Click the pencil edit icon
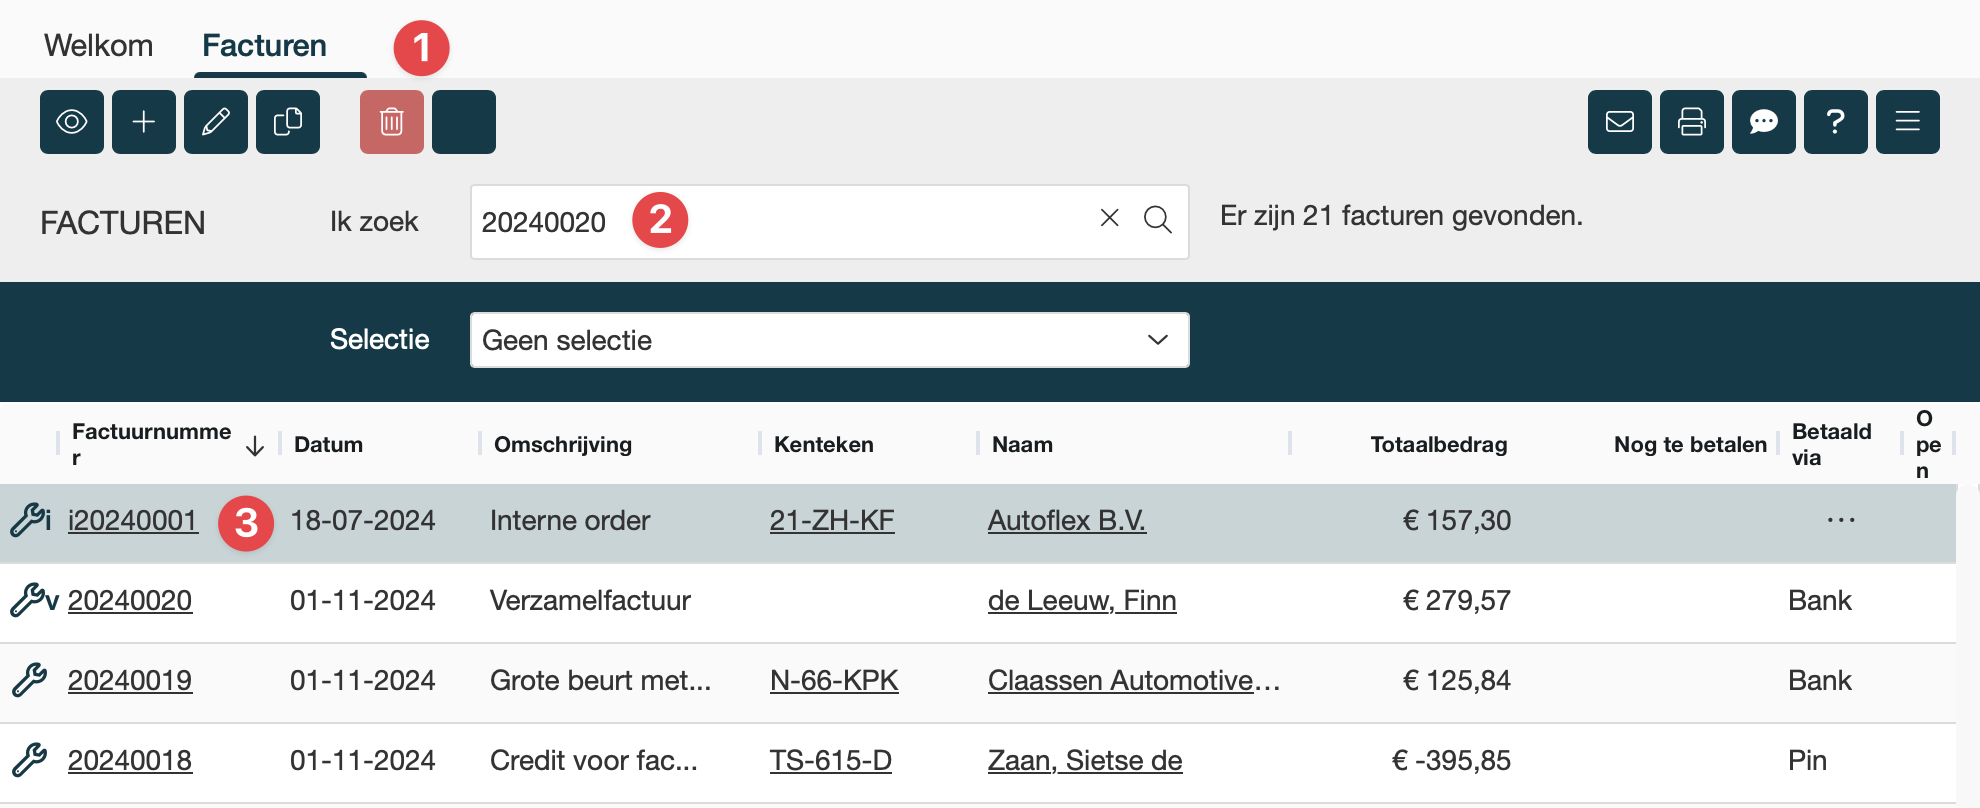The width and height of the screenshot is (1980, 808). point(216,122)
